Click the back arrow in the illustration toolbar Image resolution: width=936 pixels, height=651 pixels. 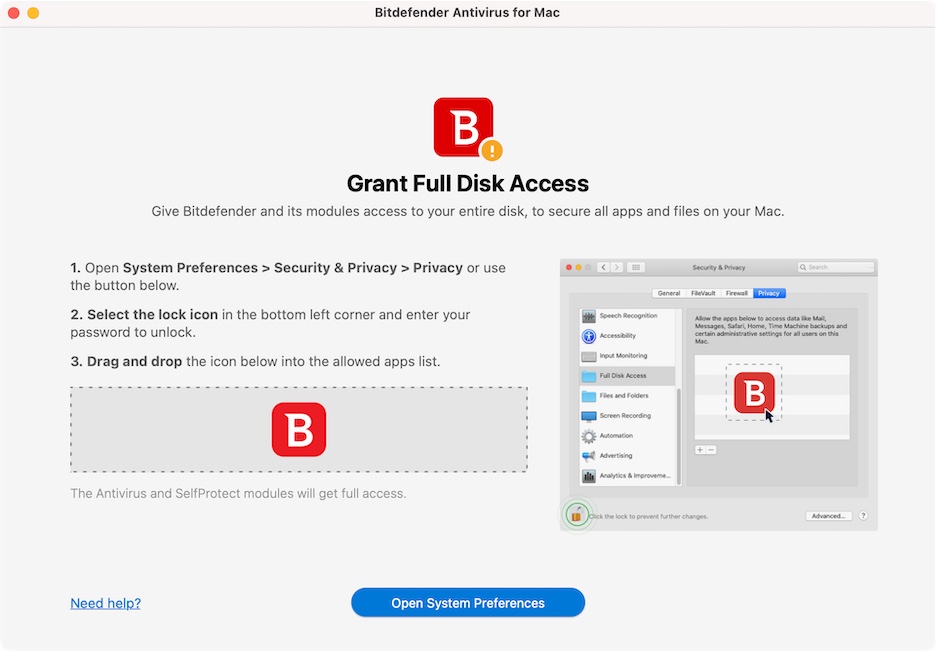[x=604, y=267]
